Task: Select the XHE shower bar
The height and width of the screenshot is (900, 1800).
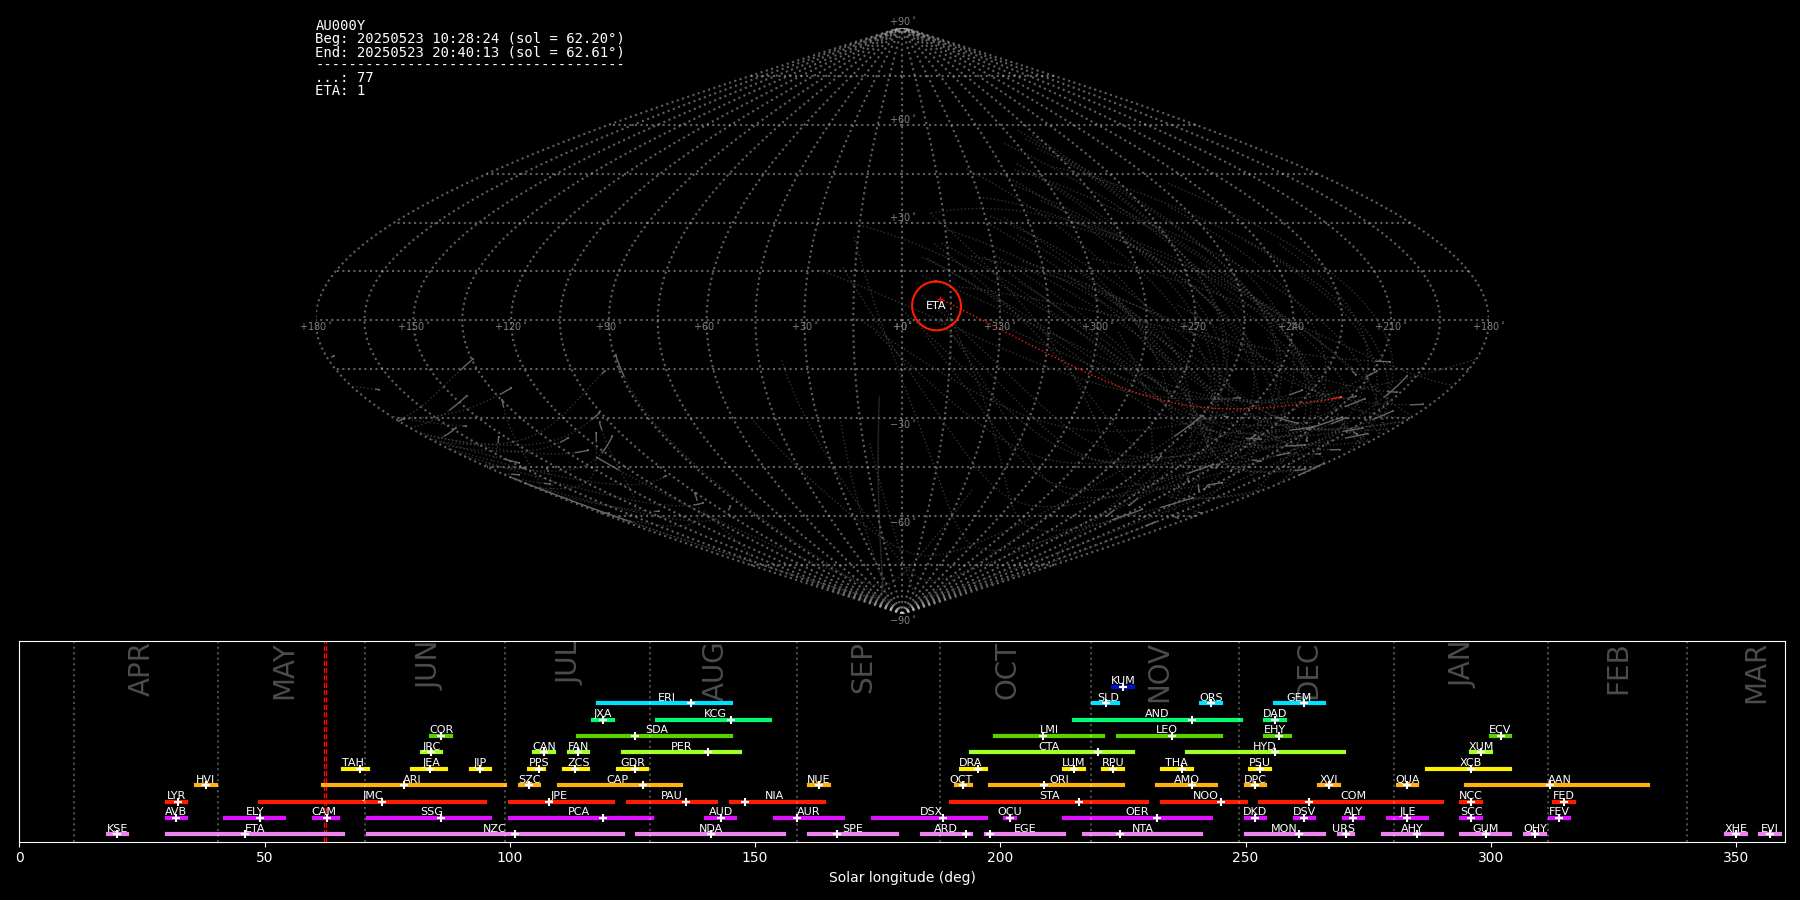Action: point(1736,834)
